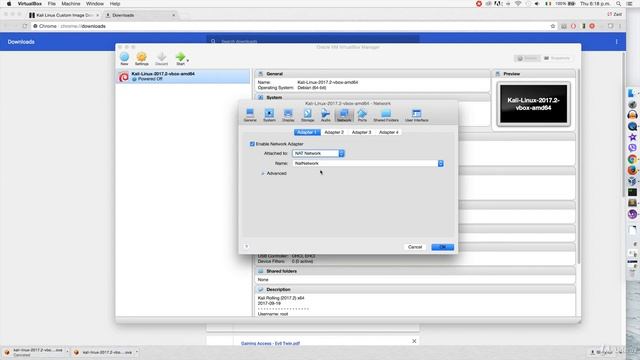Image resolution: width=640 pixels, height=360 pixels.
Task: Select the Network settings page icon
Action: pos(344,115)
